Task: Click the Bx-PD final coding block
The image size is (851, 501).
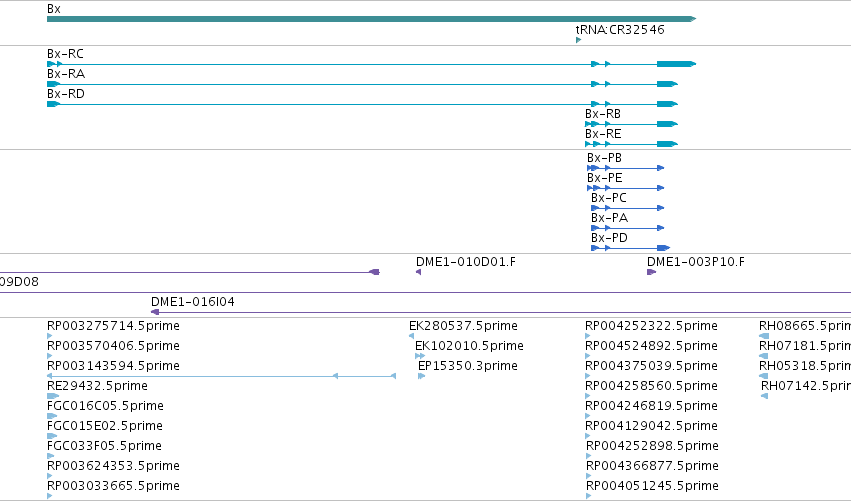Action: [x=663, y=248]
